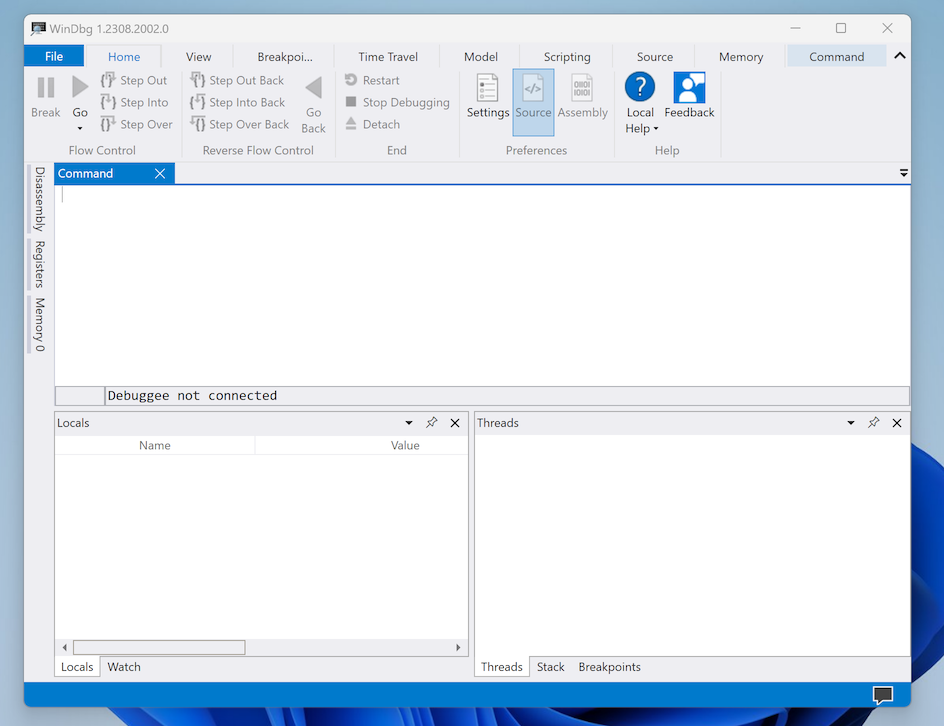
Task: Click the Locals horizontal scrollbar thumb
Action: (x=159, y=647)
